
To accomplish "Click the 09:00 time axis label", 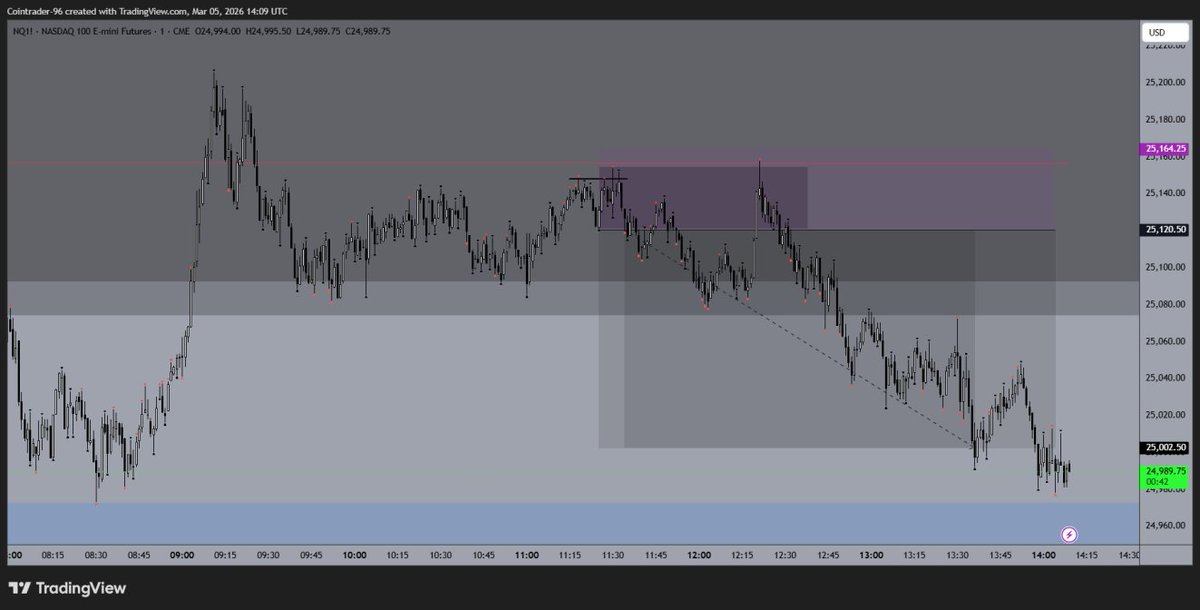I will pyautogui.click(x=183, y=555).
